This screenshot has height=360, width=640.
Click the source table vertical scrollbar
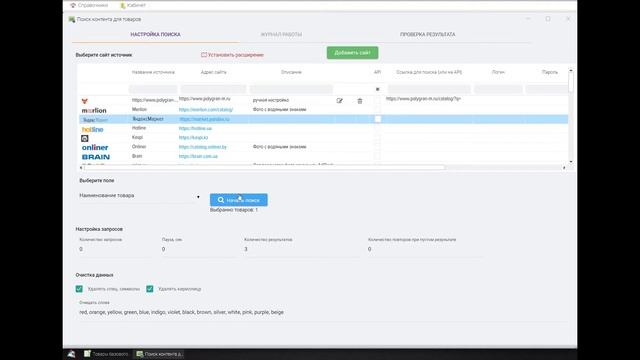571,83
